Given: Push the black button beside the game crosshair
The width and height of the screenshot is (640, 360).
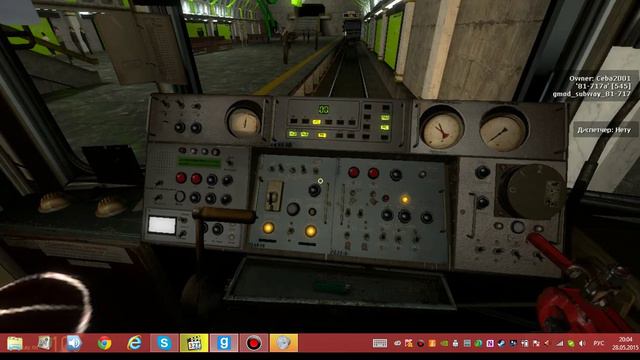Looking at the screenshot, I should pos(314,190).
